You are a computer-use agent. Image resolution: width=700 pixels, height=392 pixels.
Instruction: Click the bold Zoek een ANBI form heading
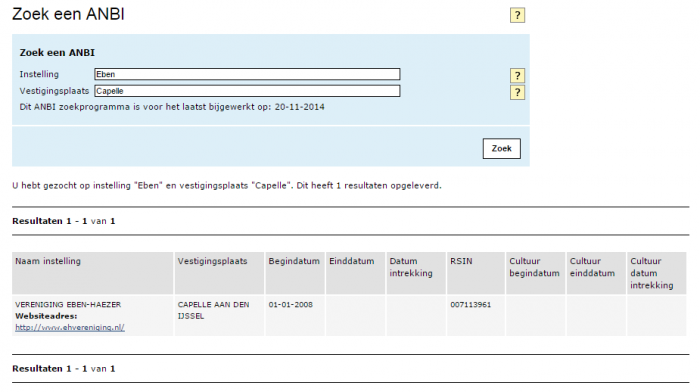57,53
